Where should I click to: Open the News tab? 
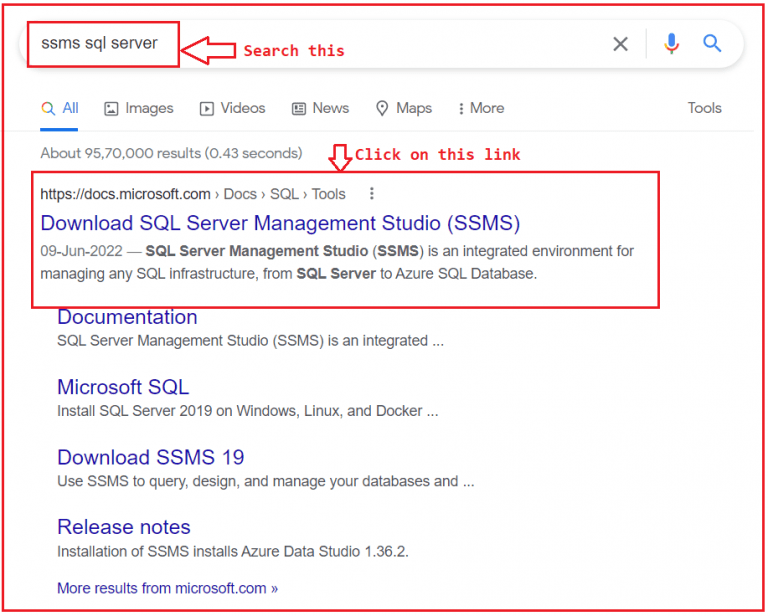coord(320,108)
